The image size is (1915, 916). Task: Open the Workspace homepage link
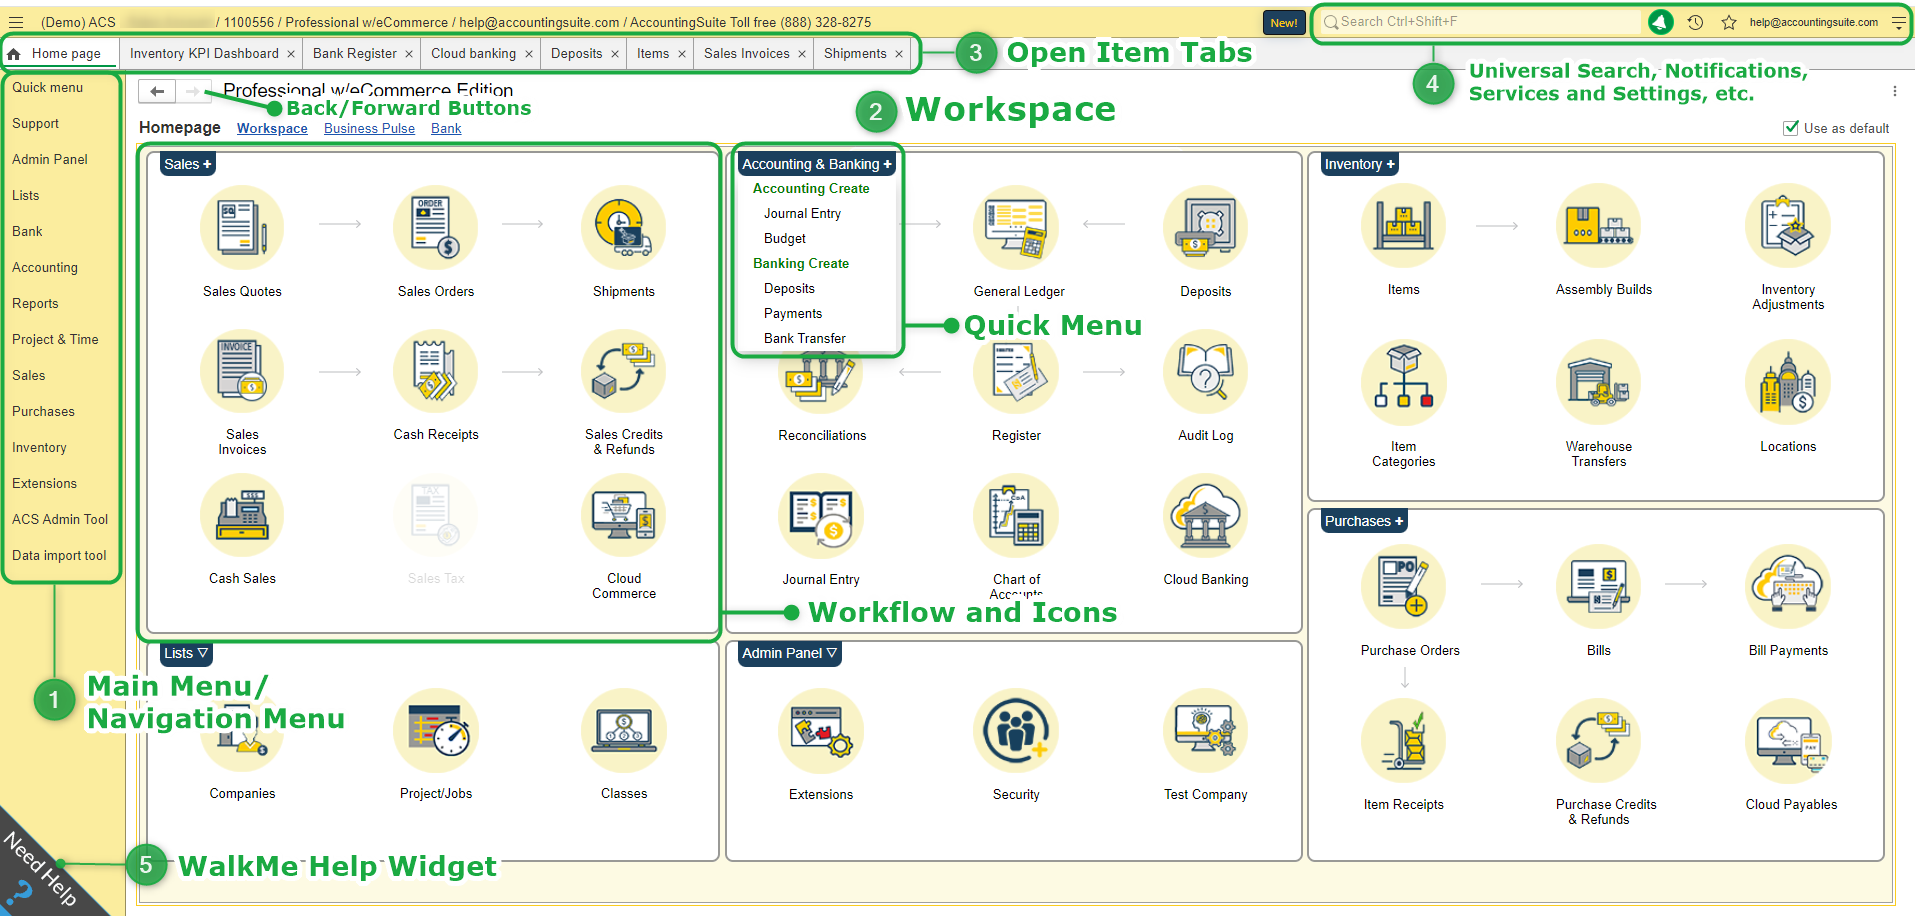tap(272, 129)
